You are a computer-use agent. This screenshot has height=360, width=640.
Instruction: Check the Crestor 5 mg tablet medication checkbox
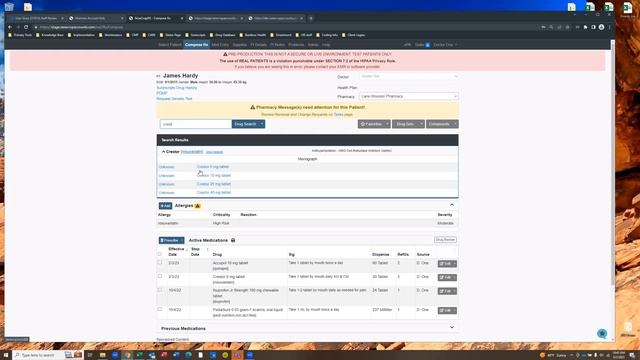tap(160, 276)
